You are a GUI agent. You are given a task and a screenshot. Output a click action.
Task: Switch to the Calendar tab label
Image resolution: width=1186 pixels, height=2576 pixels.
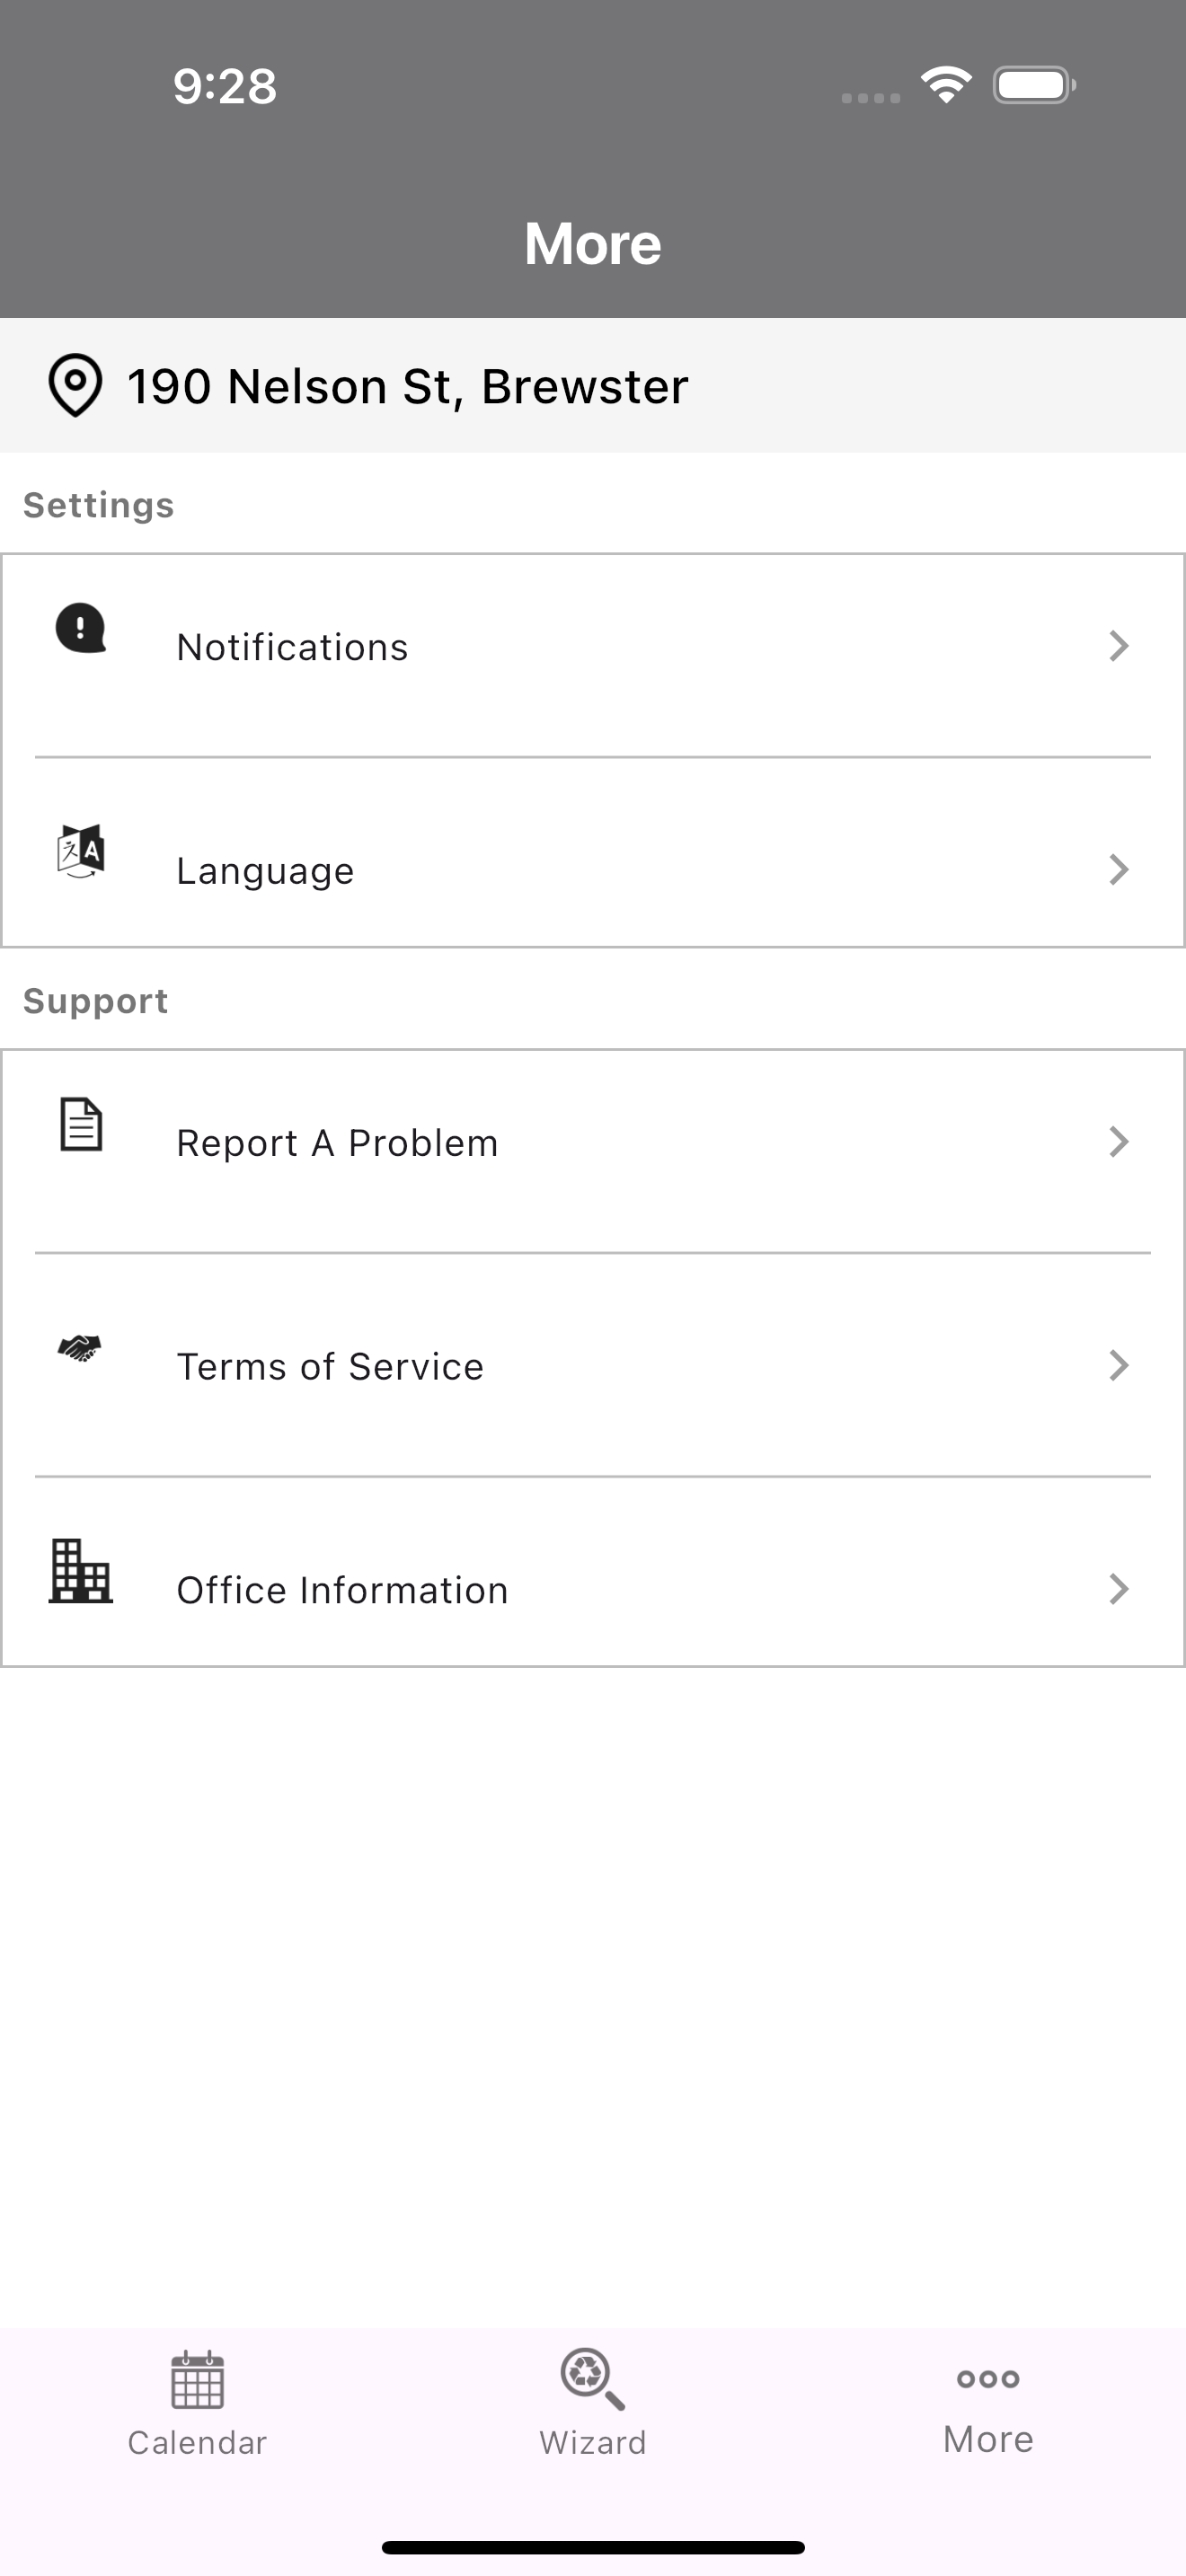click(x=197, y=2443)
